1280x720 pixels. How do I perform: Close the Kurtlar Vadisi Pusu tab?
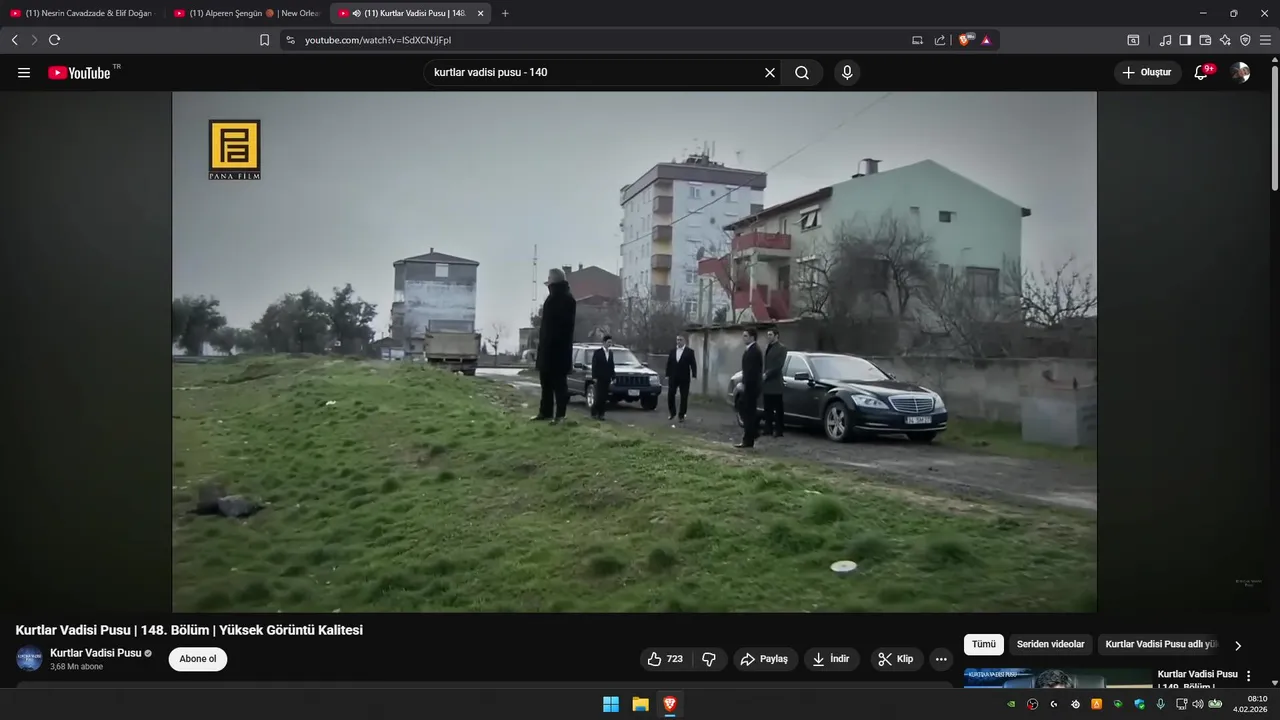480,13
